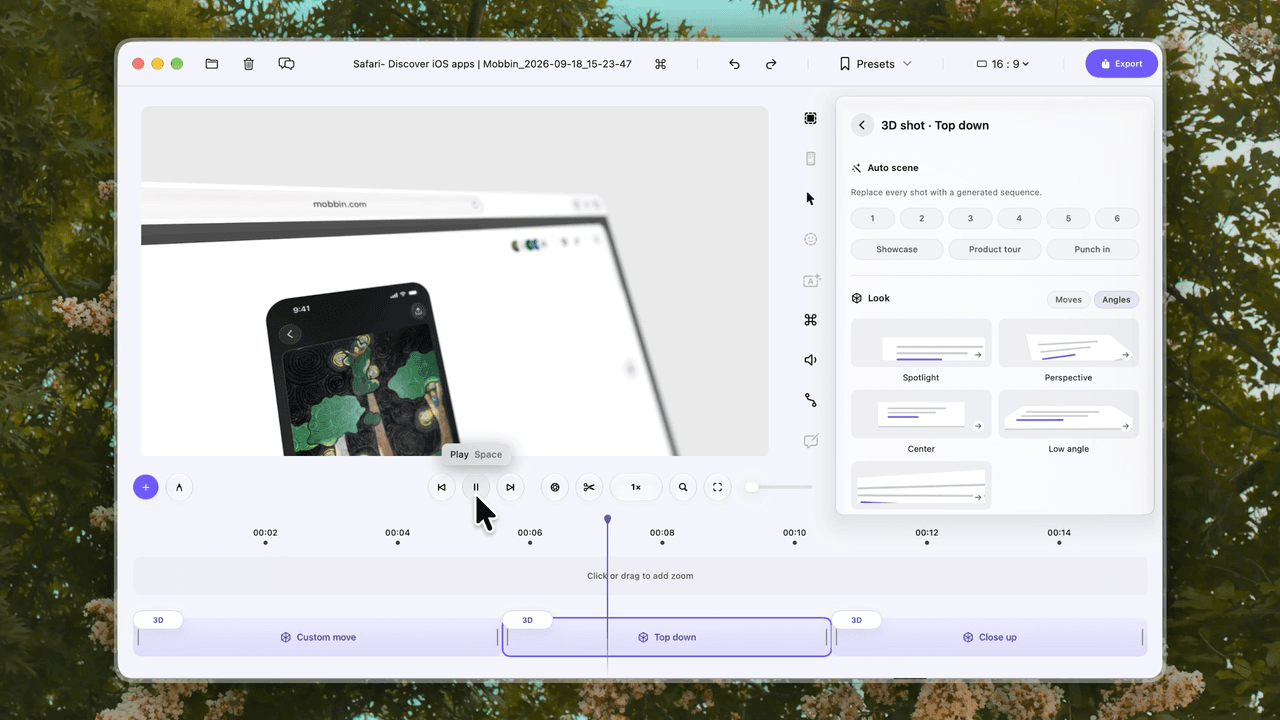Select the cursor settings arrow icon
1280x720 pixels.
(811, 199)
